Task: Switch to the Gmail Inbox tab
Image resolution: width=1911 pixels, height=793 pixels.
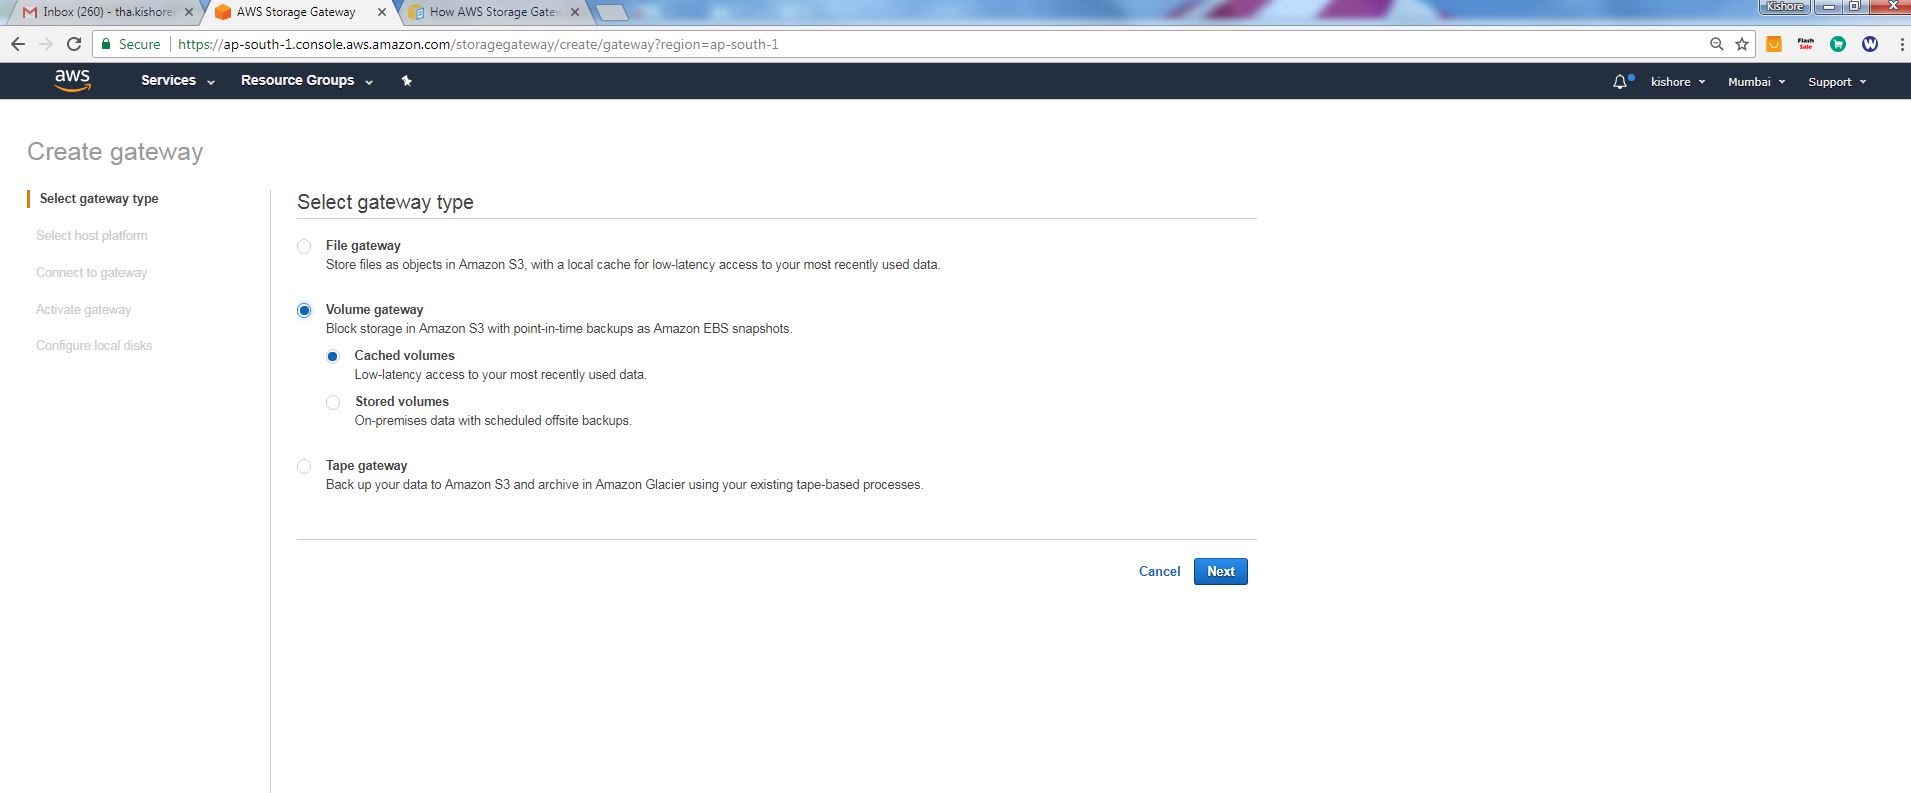Action: 105,12
